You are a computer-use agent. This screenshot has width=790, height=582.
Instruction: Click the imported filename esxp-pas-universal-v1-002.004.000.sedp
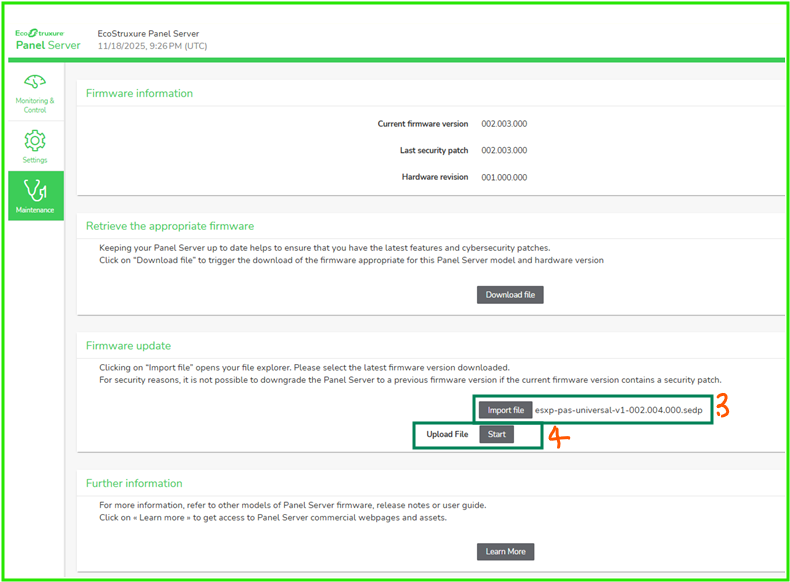point(619,410)
